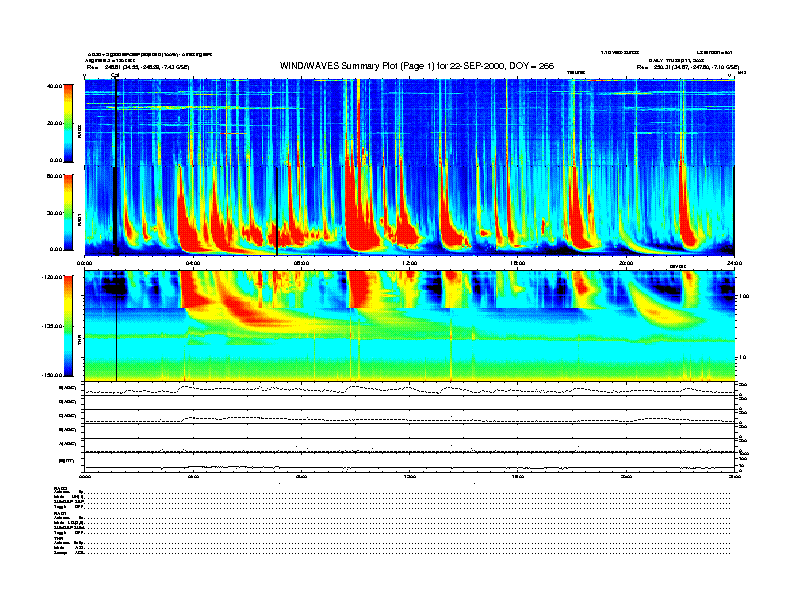Click the 24:00 label under RAD1 spectrogram
Screen dimensions: 792x612
(x=734, y=263)
